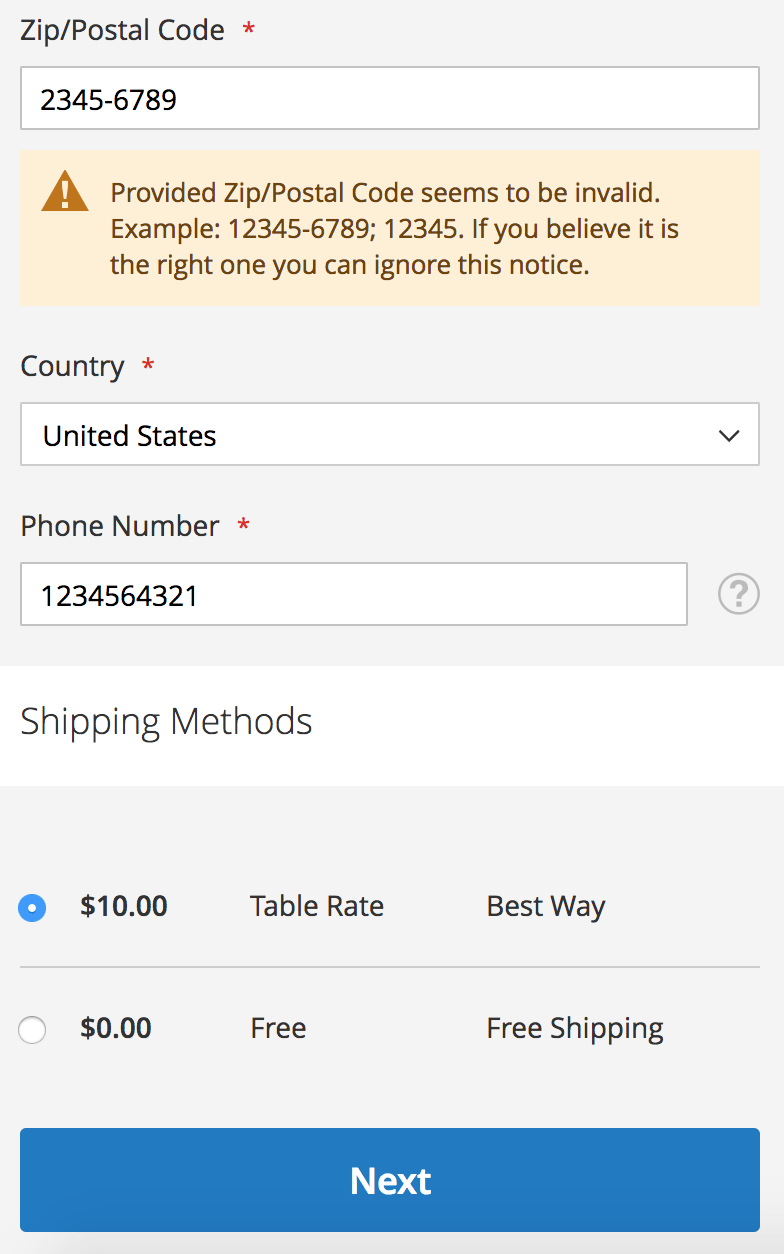Click the Free Shipping carrier text
This screenshot has width=784, height=1254.
point(574,1028)
